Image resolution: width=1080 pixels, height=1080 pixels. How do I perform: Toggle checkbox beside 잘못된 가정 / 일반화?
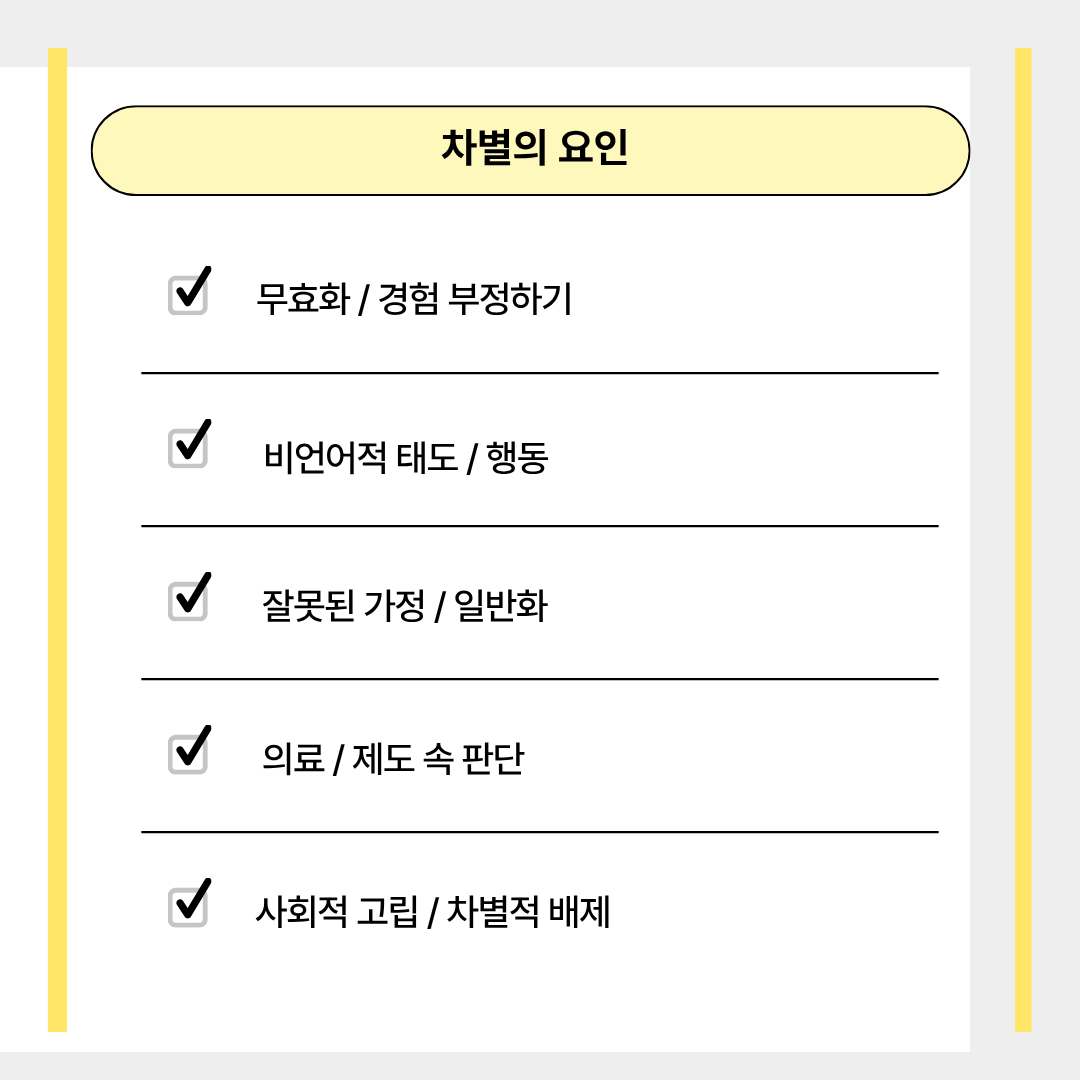[x=188, y=601]
